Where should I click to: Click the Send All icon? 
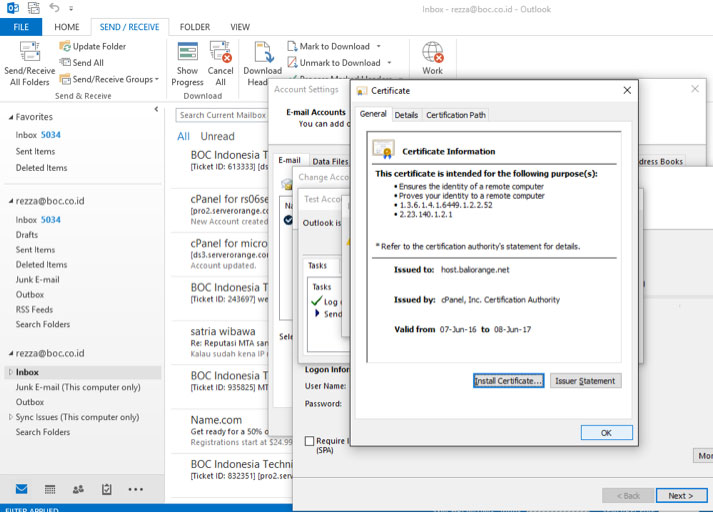pos(65,62)
